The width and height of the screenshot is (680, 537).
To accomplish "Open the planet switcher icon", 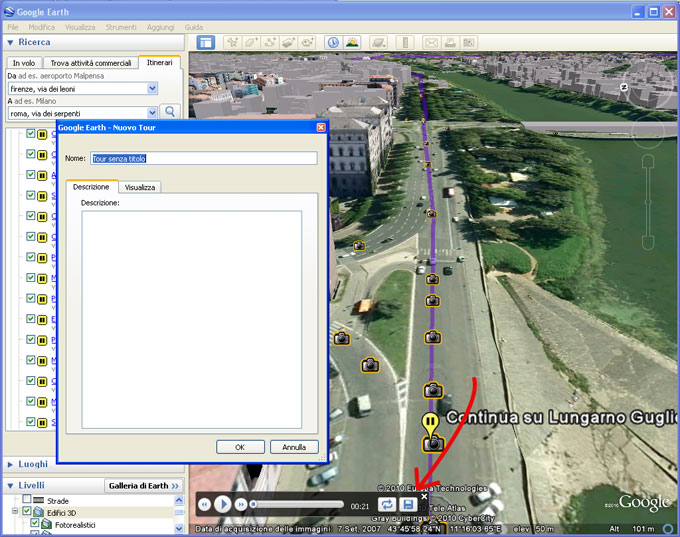I will [378, 43].
